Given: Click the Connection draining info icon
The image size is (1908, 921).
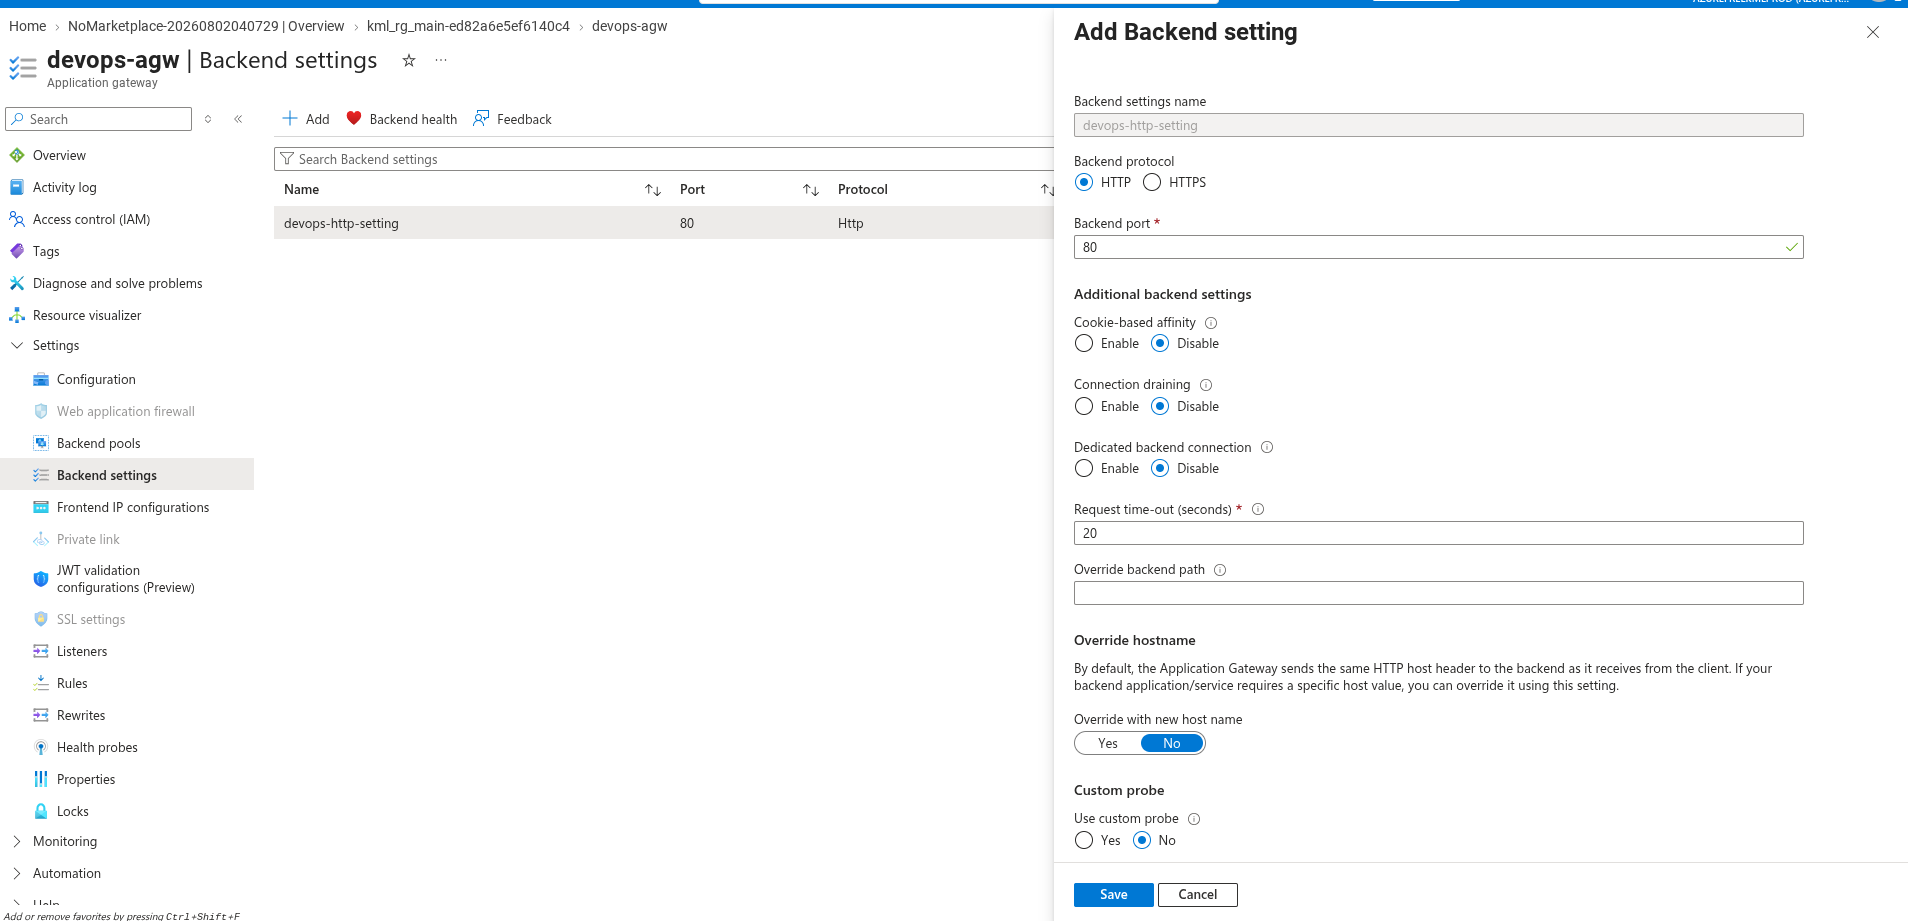Looking at the screenshot, I should click(1206, 385).
